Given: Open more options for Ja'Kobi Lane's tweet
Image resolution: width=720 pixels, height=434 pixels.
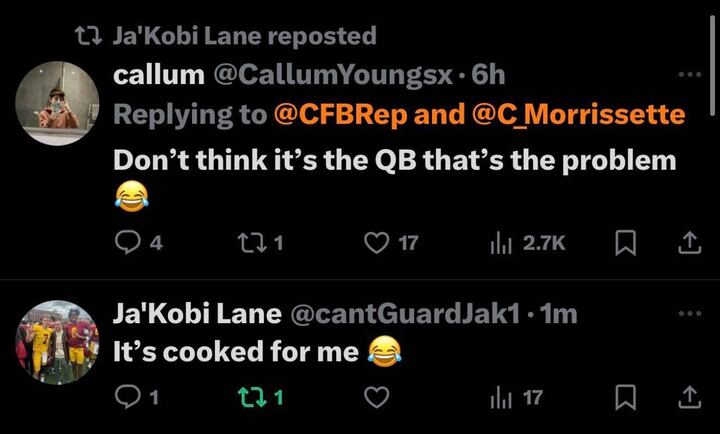Looking at the screenshot, I should tap(689, 313).
